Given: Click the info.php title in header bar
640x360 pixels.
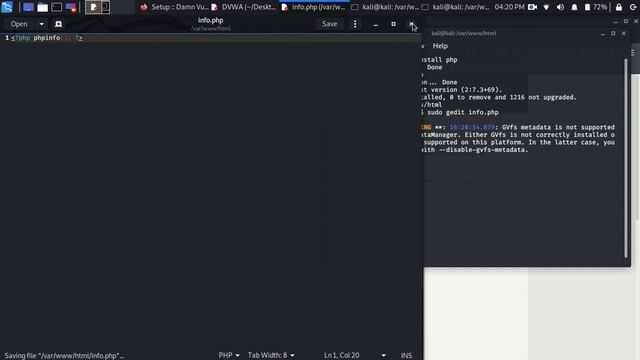Looking at the screenshot, I should pos(211,20).
